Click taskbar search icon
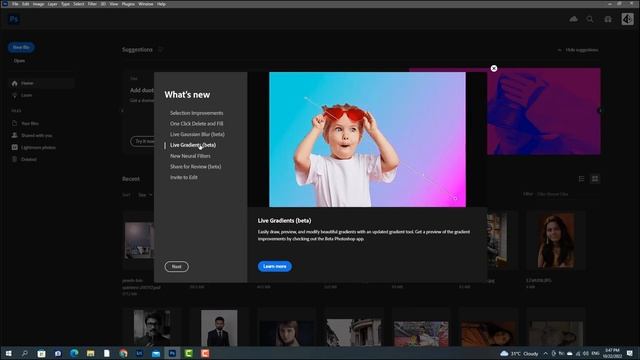This screenshot has width=640, height=360. 24,353
